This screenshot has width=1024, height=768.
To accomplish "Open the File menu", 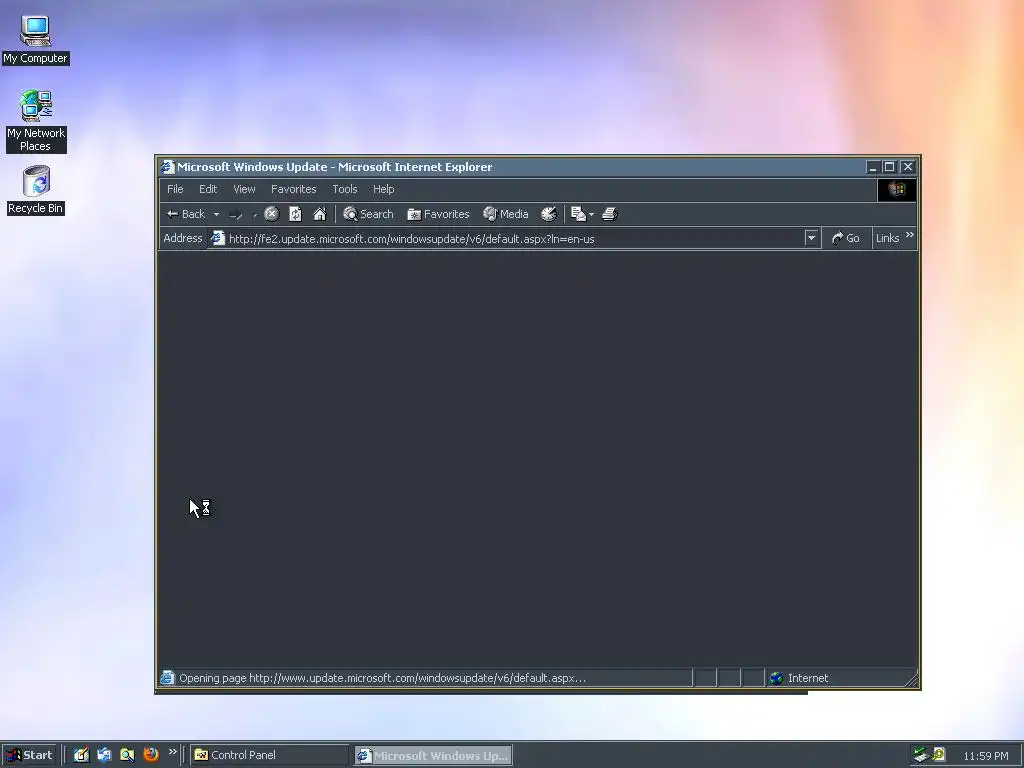I will [x=175, y=189].
